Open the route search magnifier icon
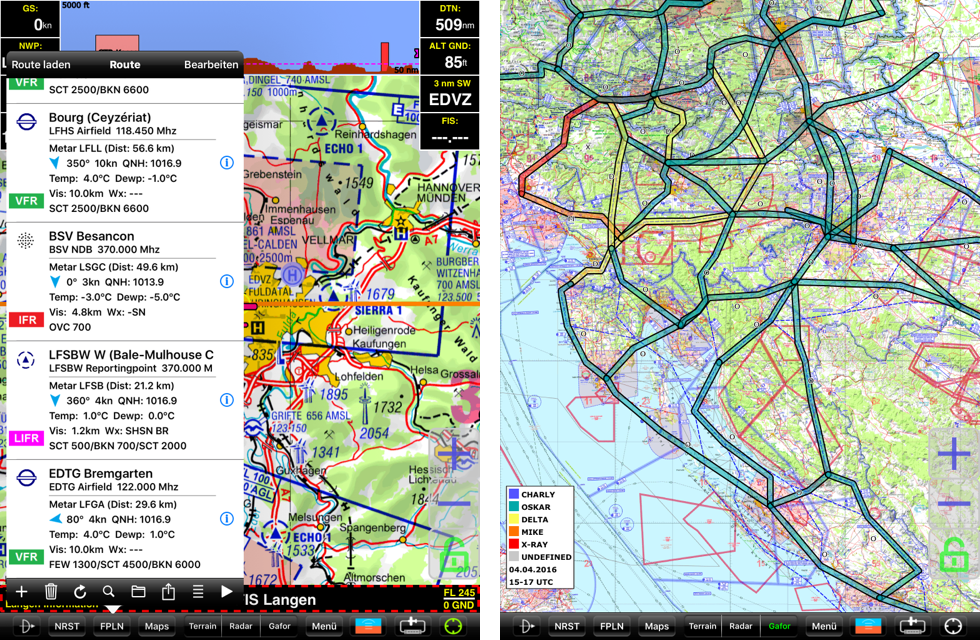The width and height of the screenshot is (980, 640). [x=108, y=591]
